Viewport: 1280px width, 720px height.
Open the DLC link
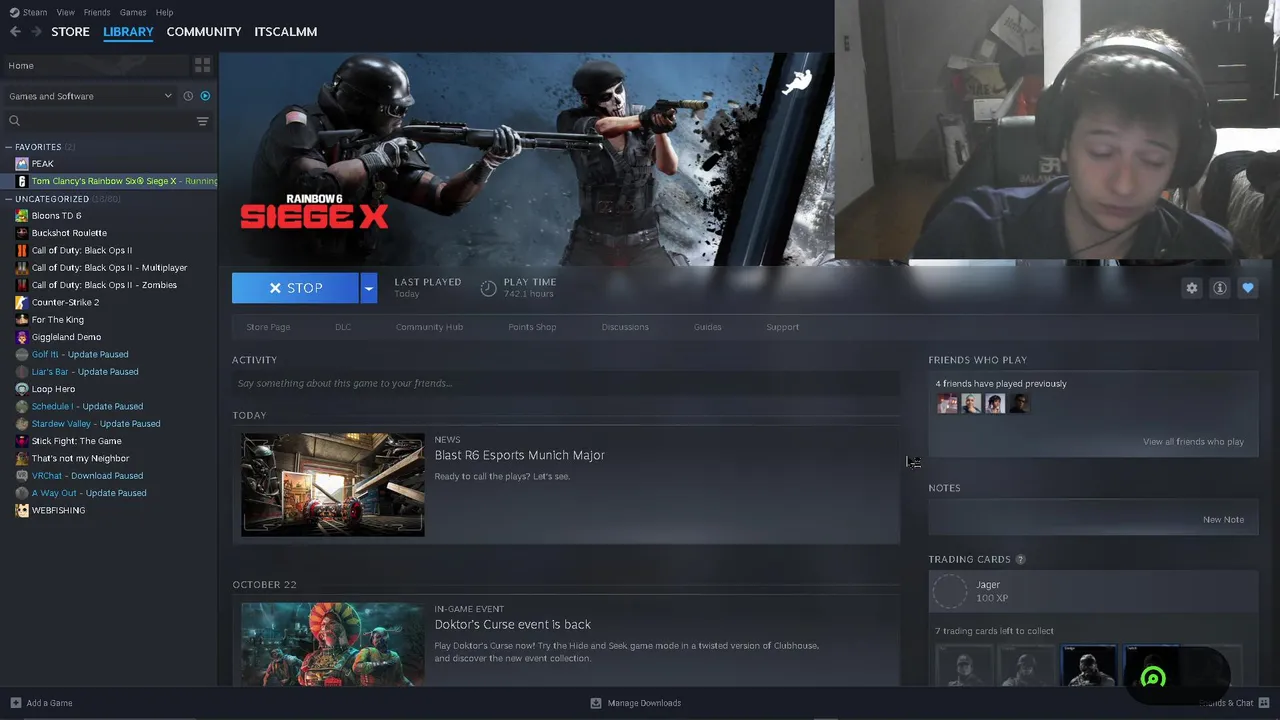click(x=343, y=327)
